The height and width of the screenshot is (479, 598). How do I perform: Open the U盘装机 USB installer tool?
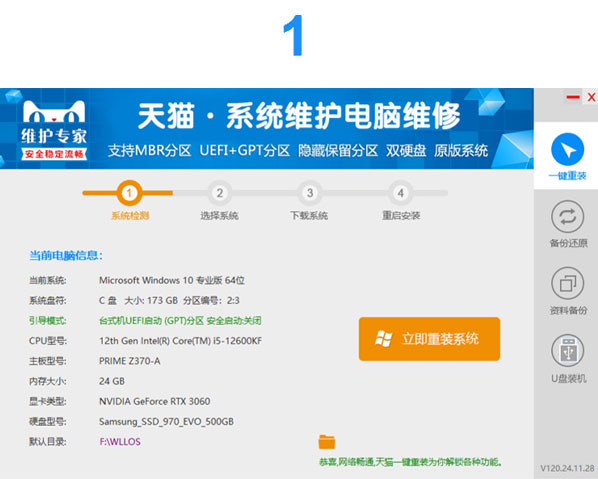pyautogui.click(x=568, y=358)
